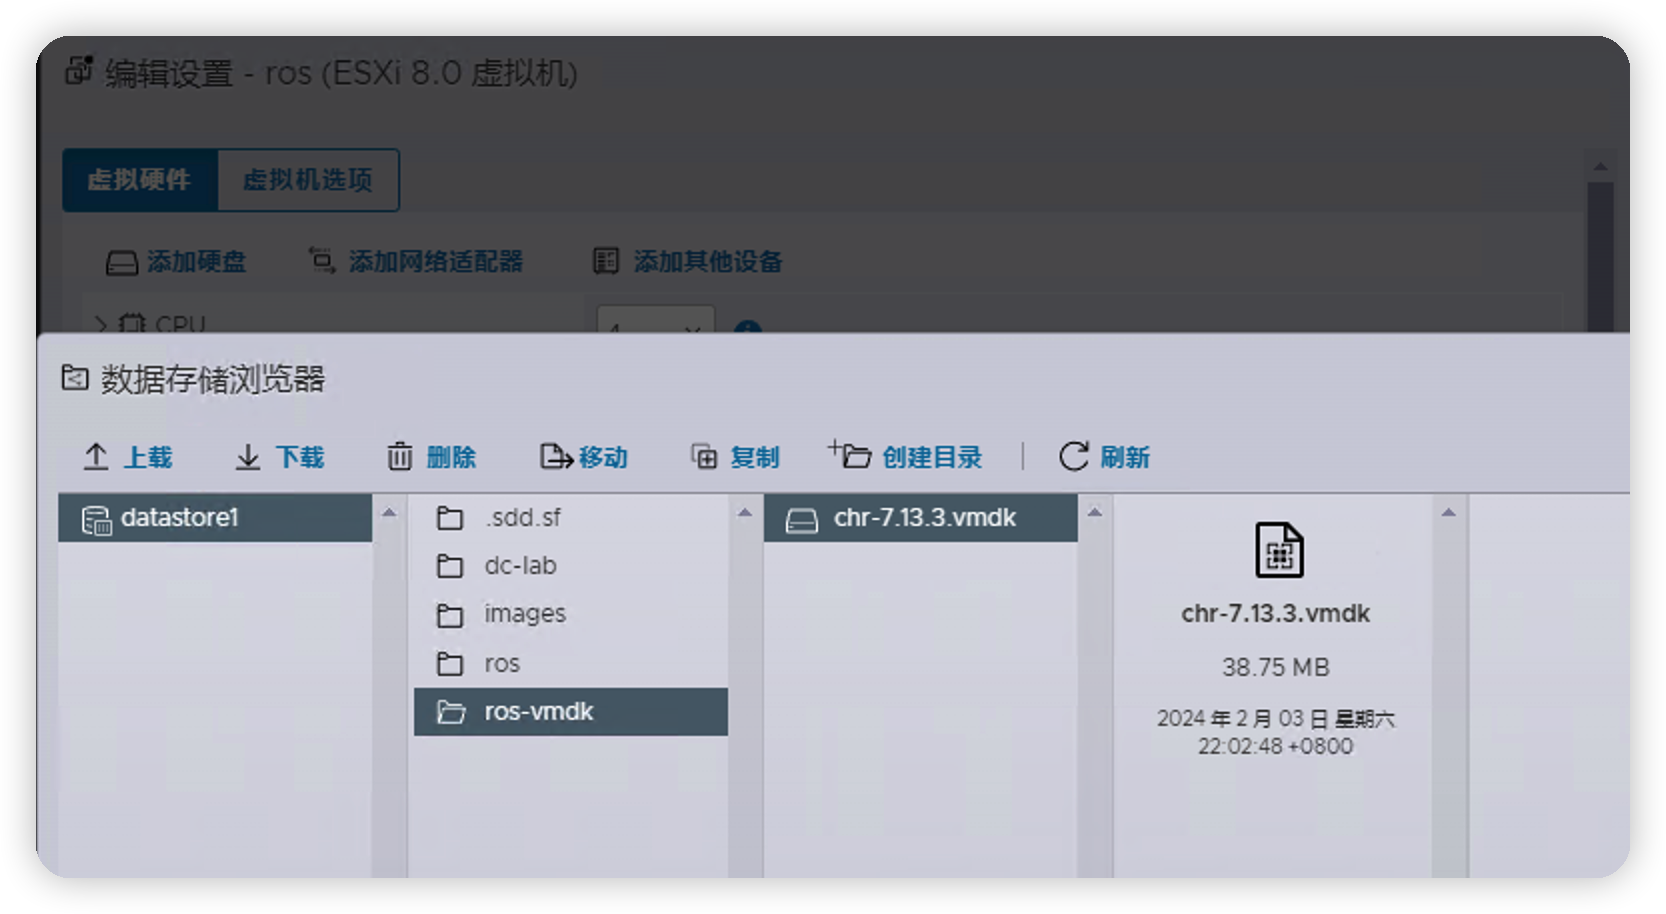Switch to the 虚拟硬件 tab
This screenshot has width=1666, height=914.
[140, 180]
